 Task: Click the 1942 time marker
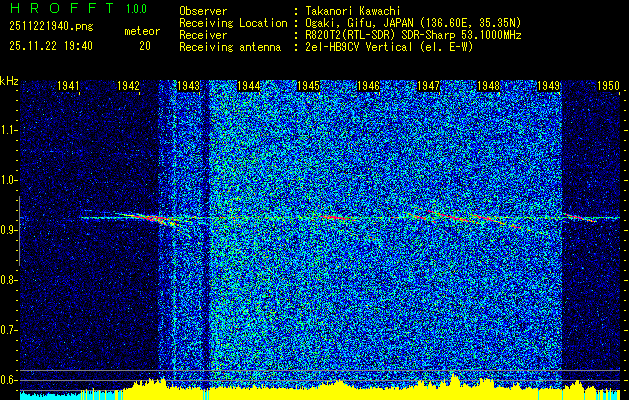[128, 86]
